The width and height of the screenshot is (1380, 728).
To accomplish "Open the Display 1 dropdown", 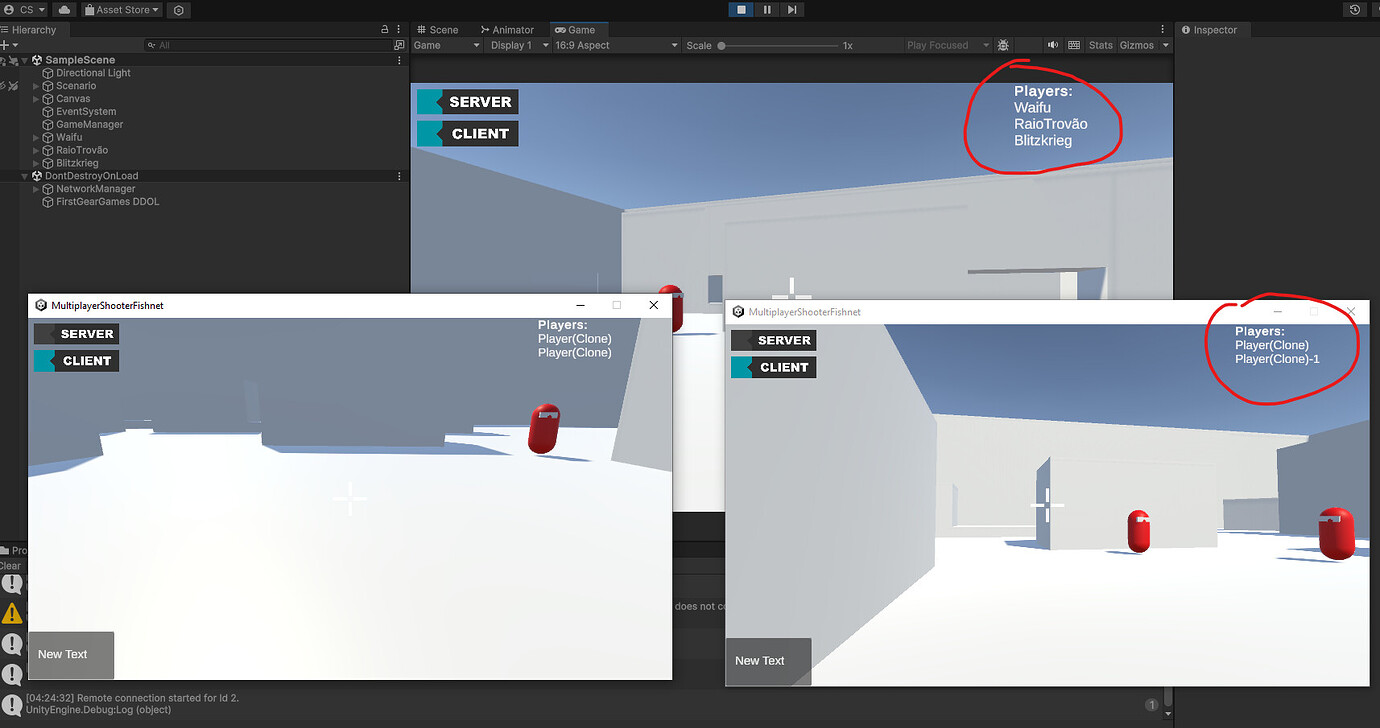I will 518,45.
